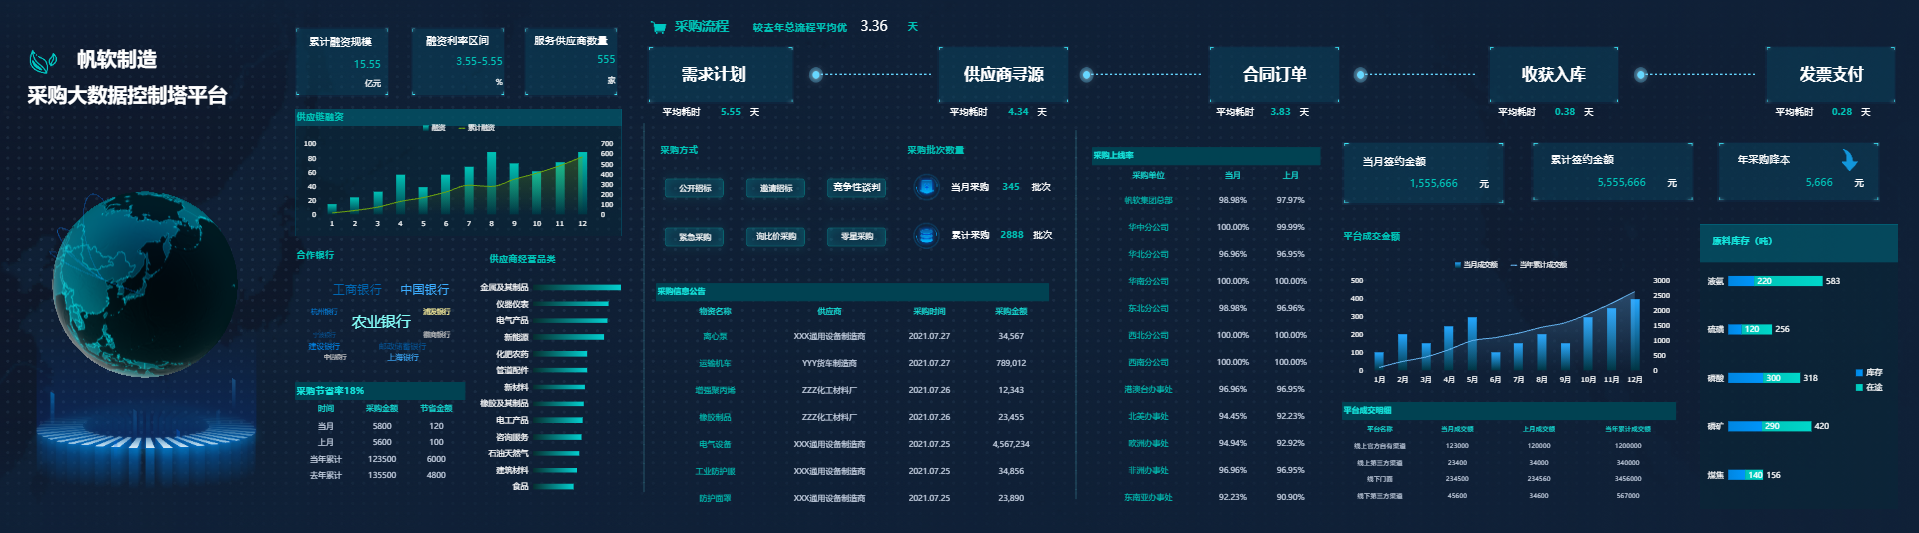Click the 累计采购 database icon
Viewport: 1919px width, 533px height.
point(926,235)
